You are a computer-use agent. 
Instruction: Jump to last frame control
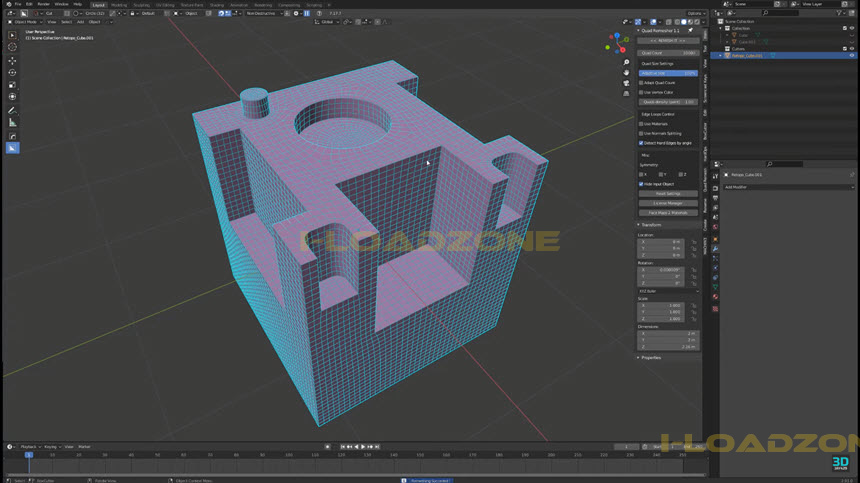tap(377, 447)
